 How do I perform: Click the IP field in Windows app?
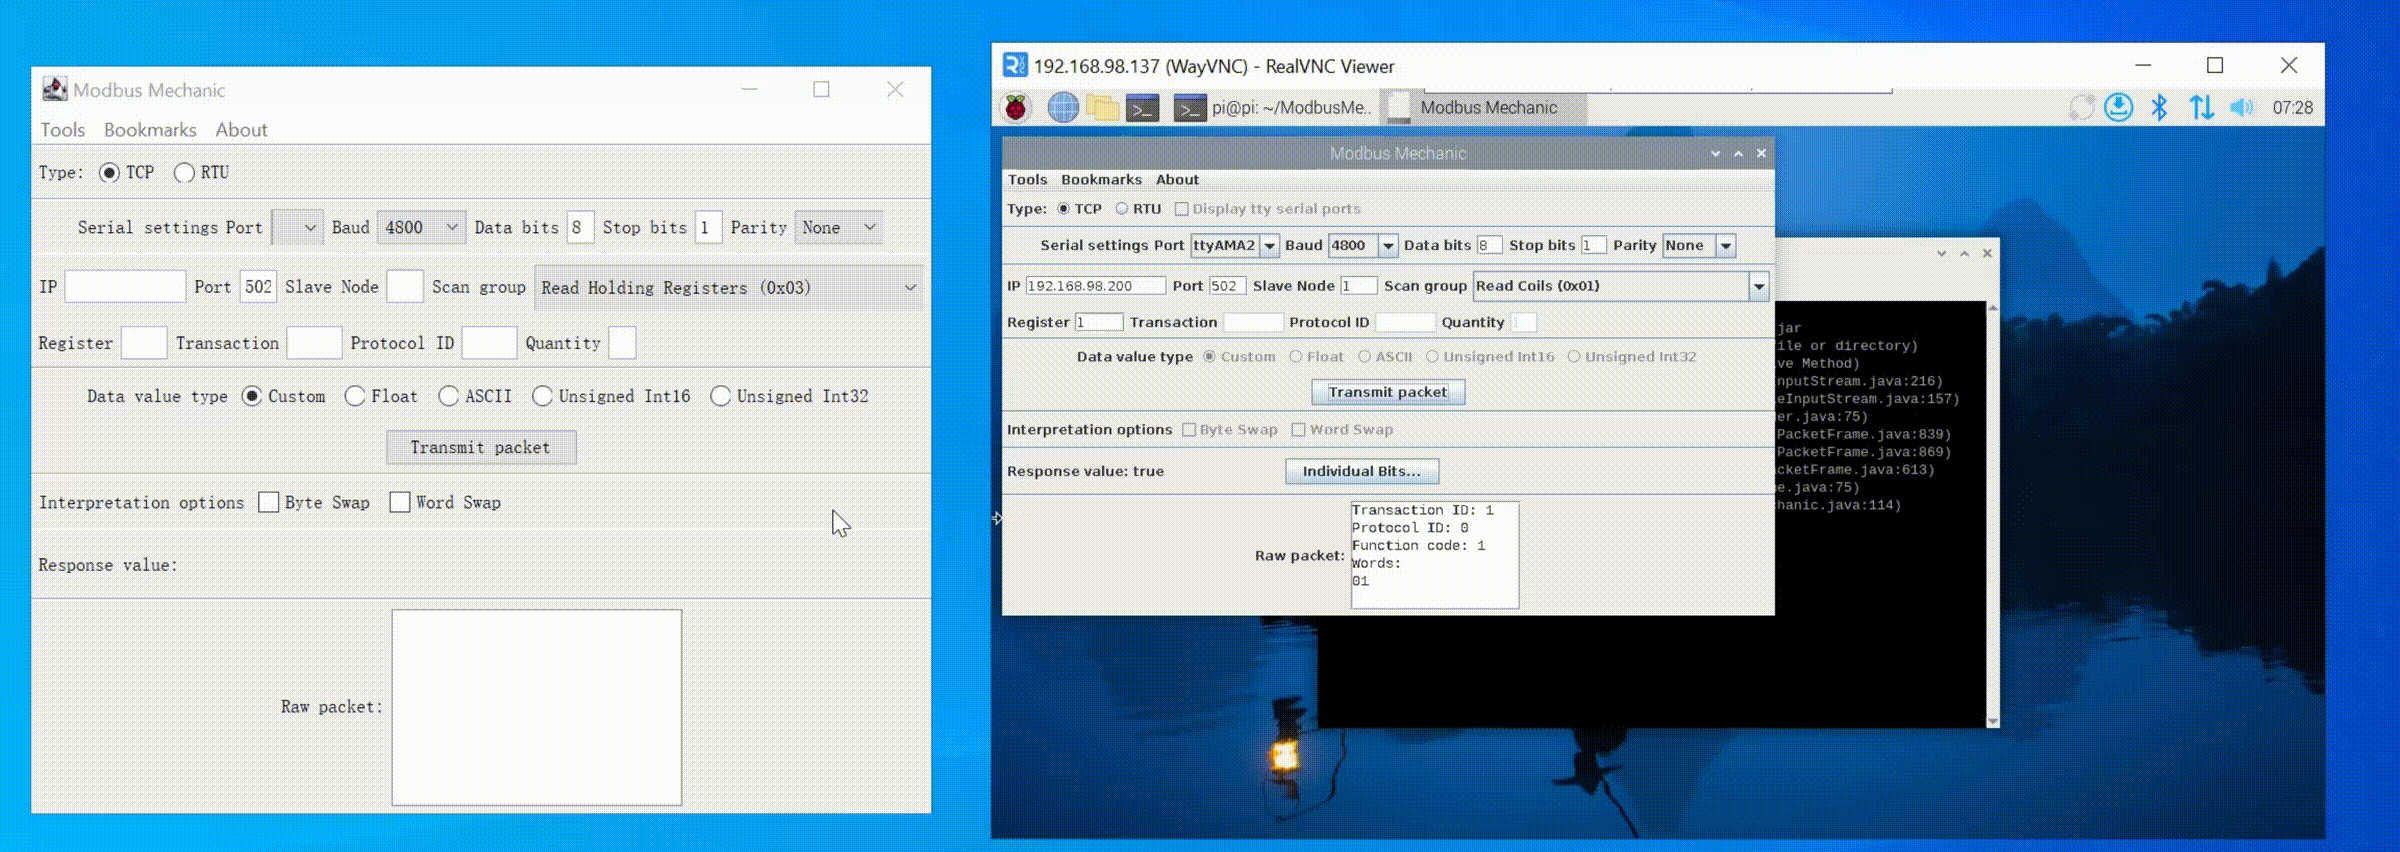coord(125,287)
